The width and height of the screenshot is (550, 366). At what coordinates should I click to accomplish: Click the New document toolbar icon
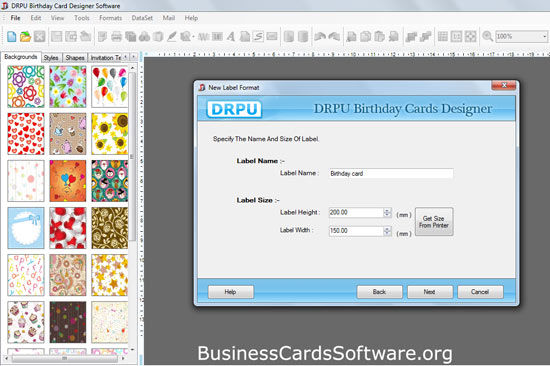pos(12,36)
